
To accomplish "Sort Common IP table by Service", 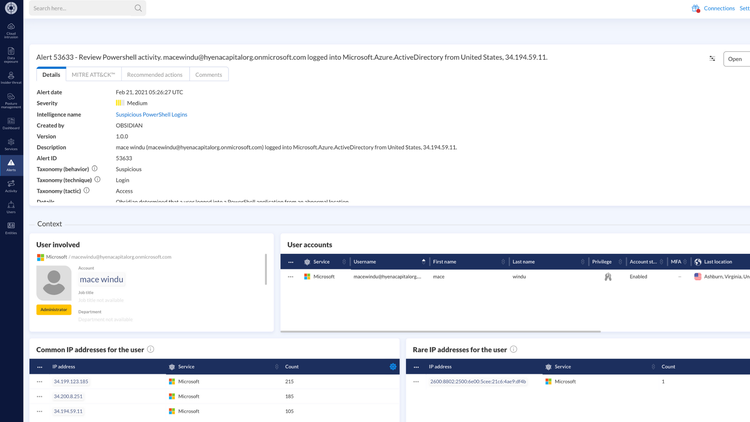I will [x=276, y=366].
